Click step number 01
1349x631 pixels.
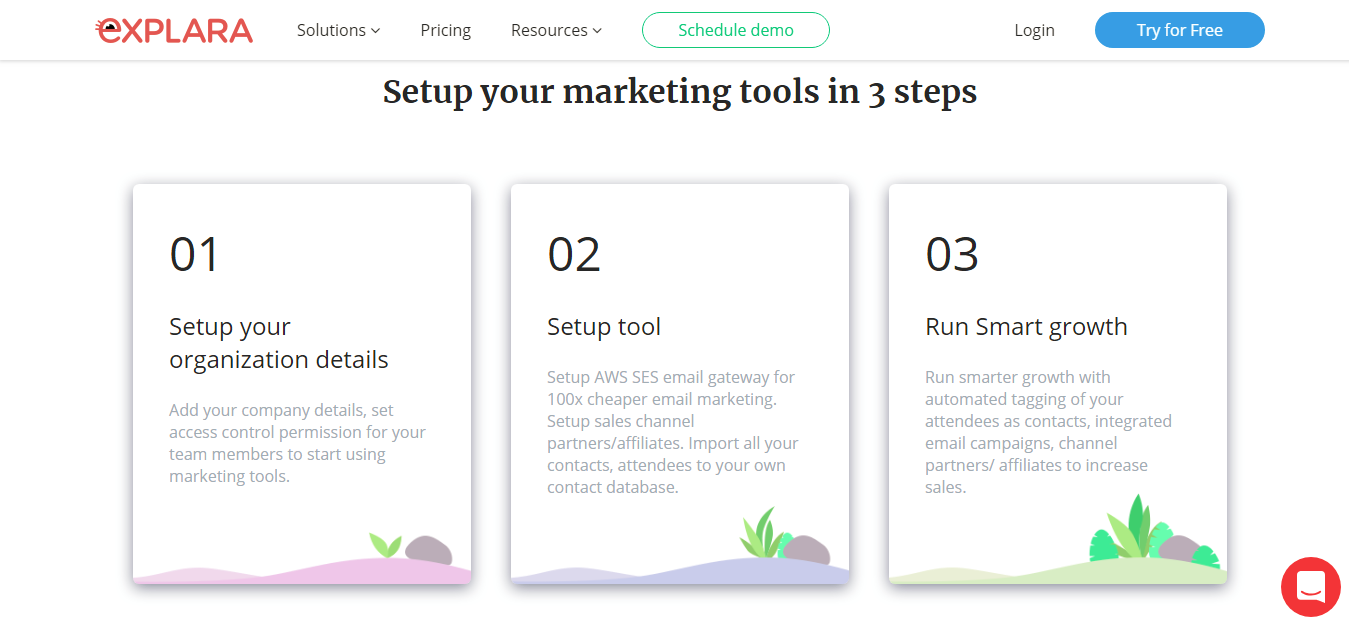(x=194, y=254)
